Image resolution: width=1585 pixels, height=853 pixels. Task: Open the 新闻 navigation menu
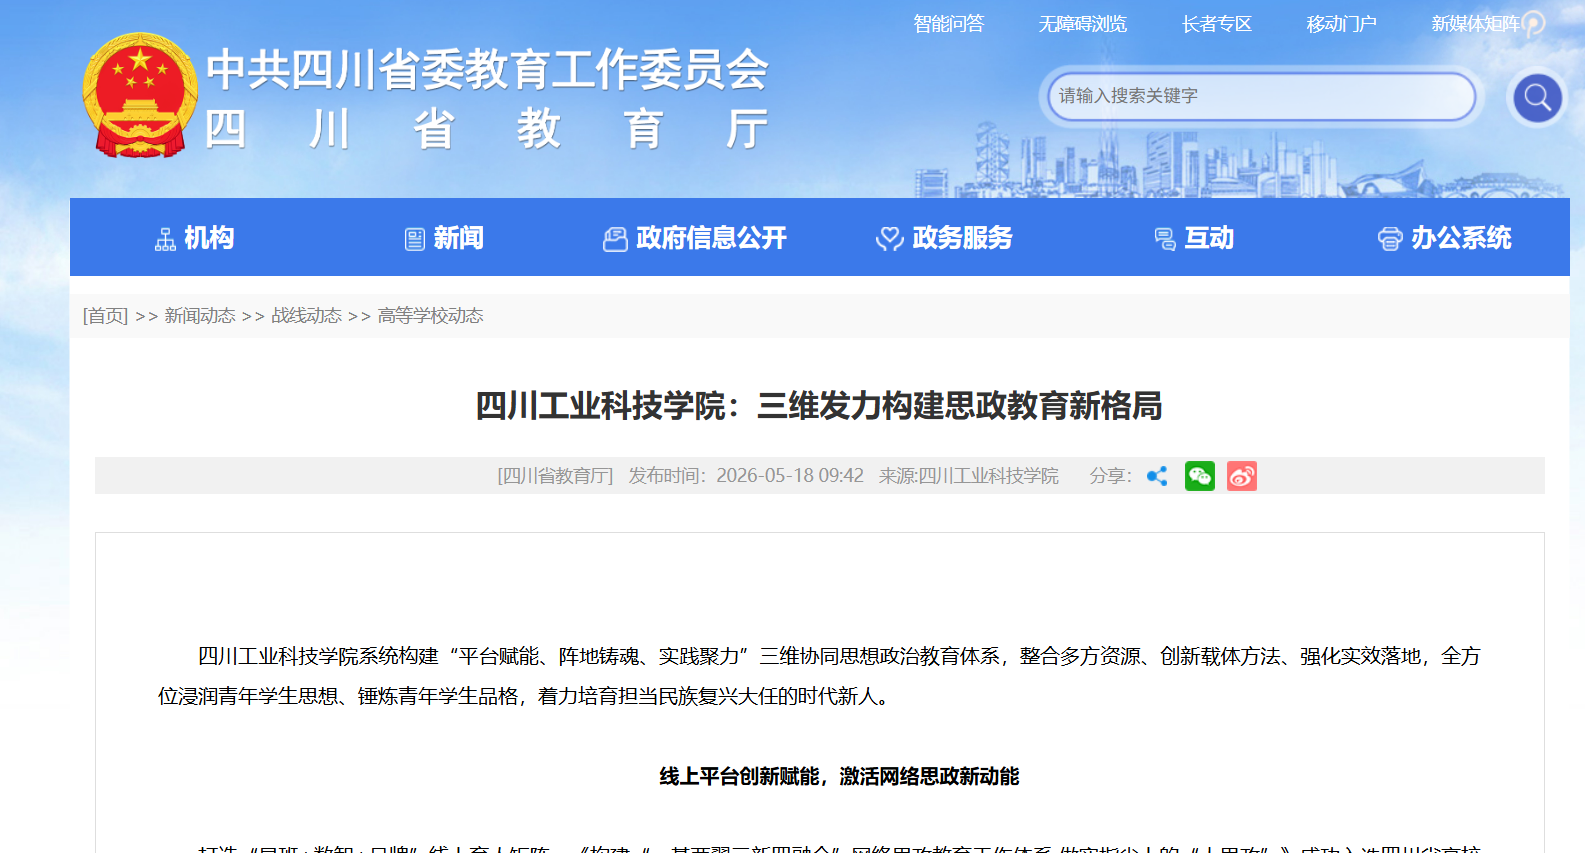tap(444, 238)
